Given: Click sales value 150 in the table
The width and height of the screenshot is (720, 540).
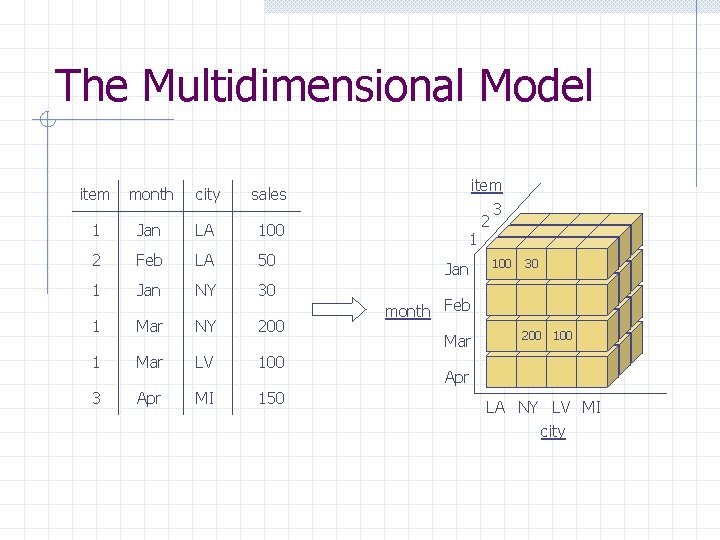Looking at the screenshot, I should tap(271, 398).
